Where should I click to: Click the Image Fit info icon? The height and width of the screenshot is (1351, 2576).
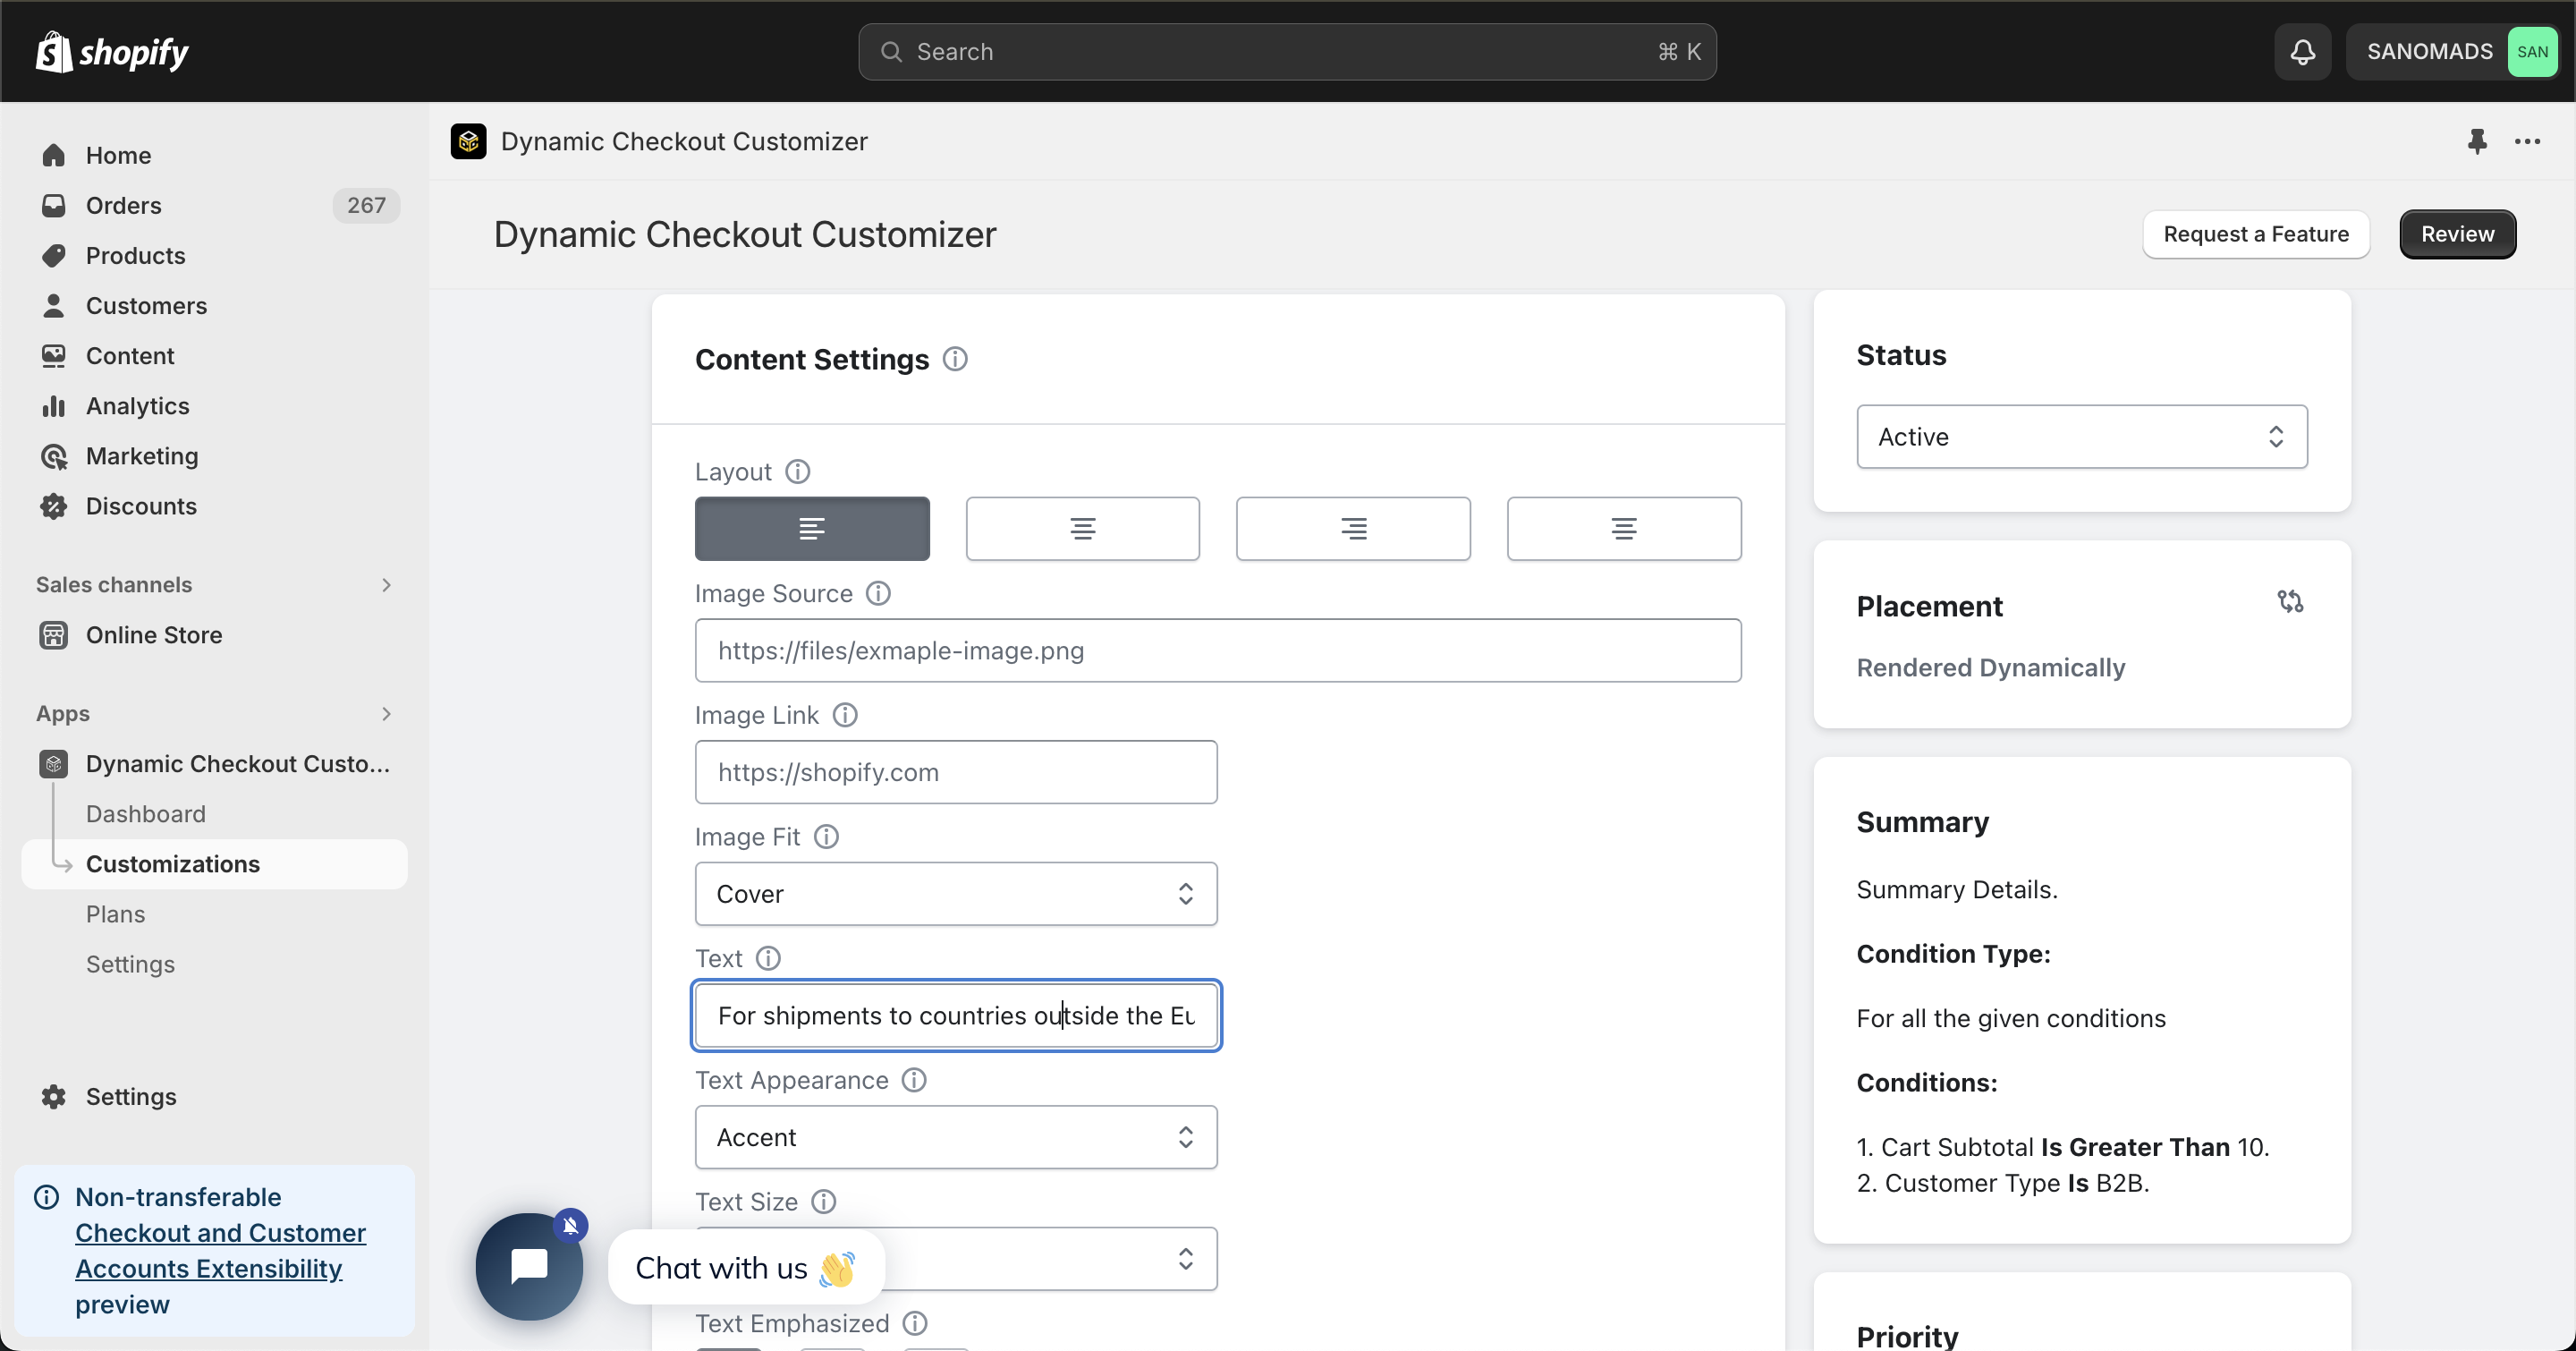coord(826,837)
